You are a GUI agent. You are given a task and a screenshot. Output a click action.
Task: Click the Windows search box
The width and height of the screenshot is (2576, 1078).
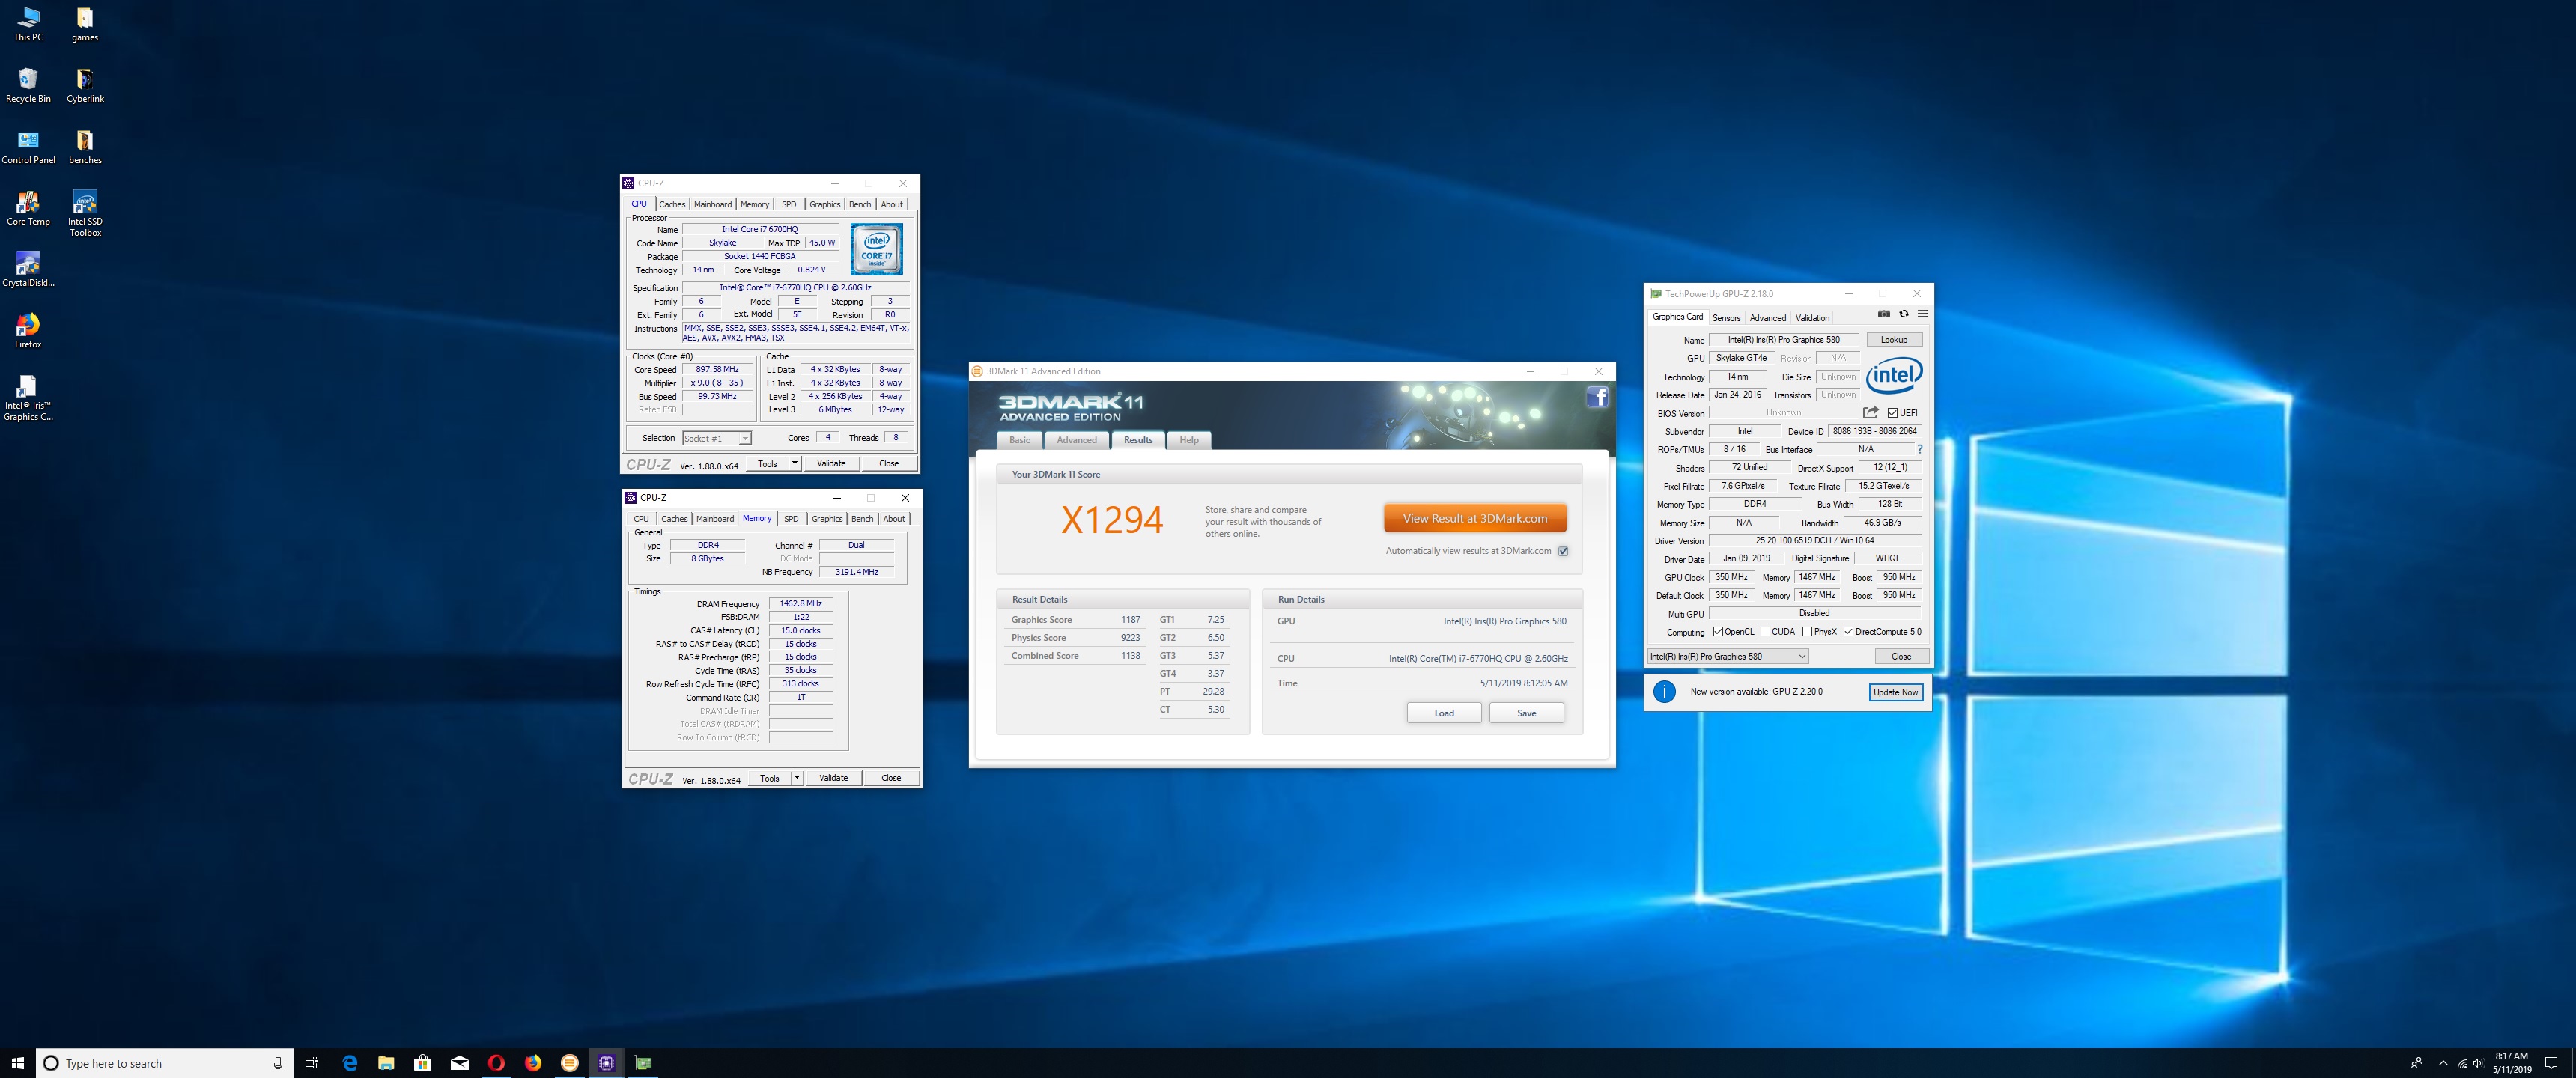point(165,1063)
